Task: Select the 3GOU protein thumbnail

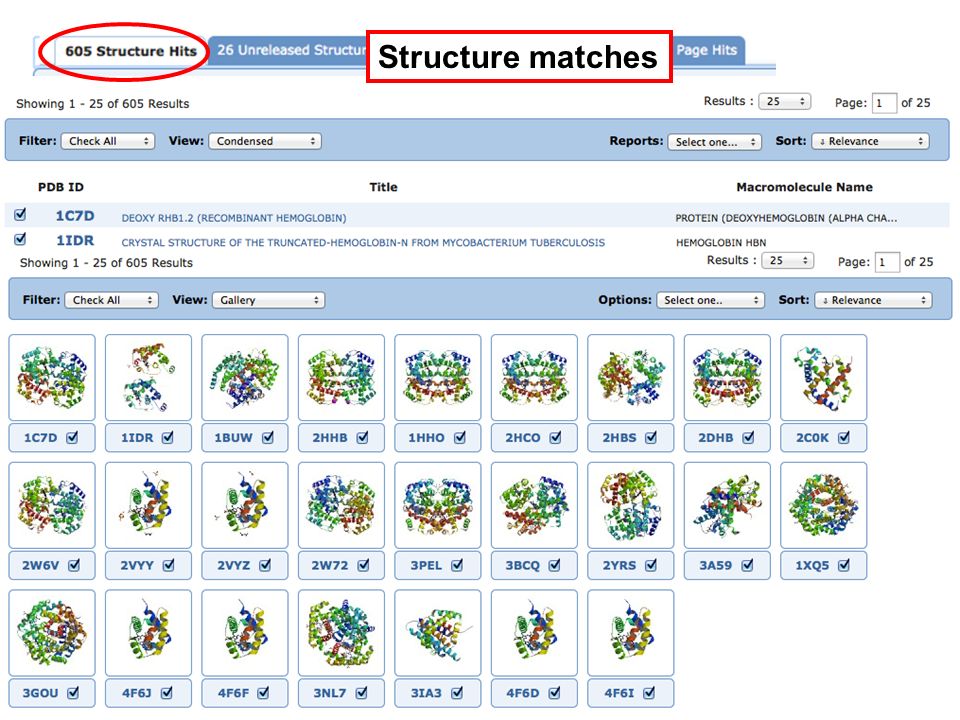Action: tap(52, 632)
